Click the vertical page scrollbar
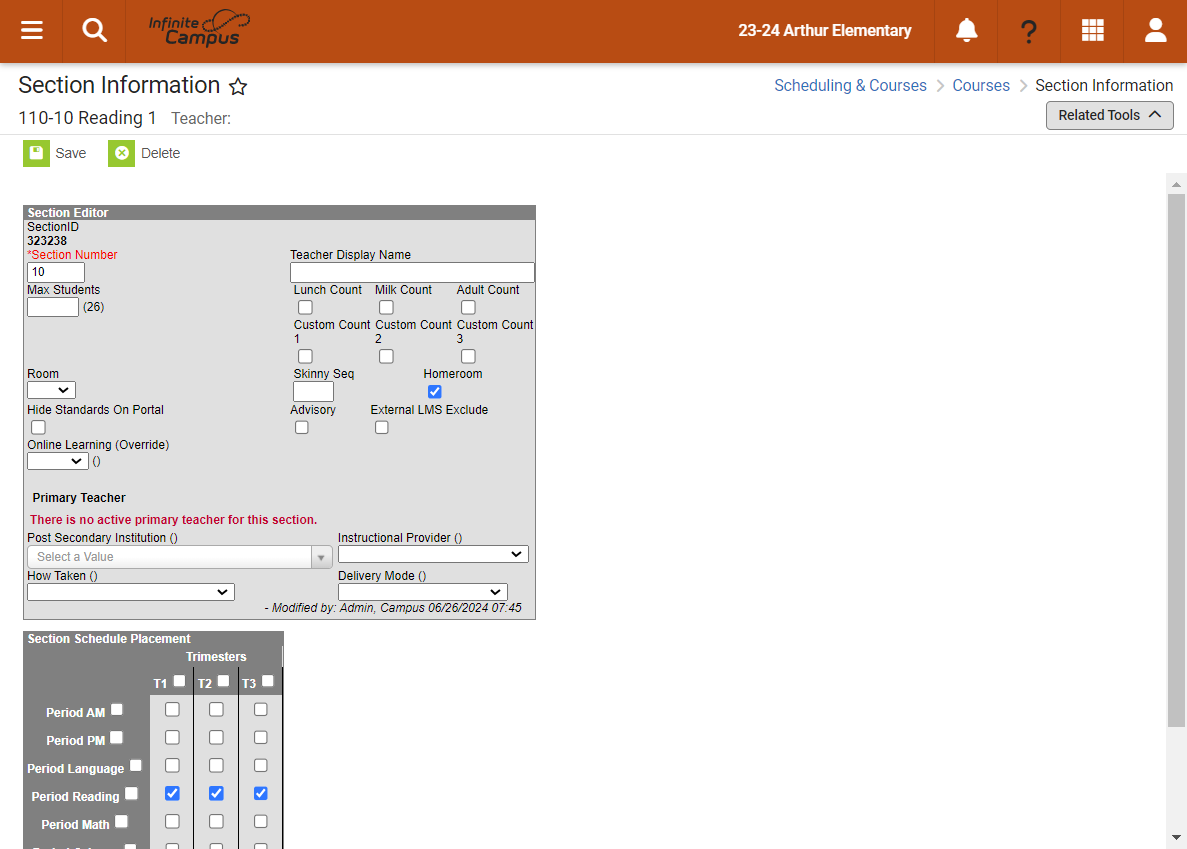Image resolution: width=1187 pixels, height=849 pixels. (1176, 460)
